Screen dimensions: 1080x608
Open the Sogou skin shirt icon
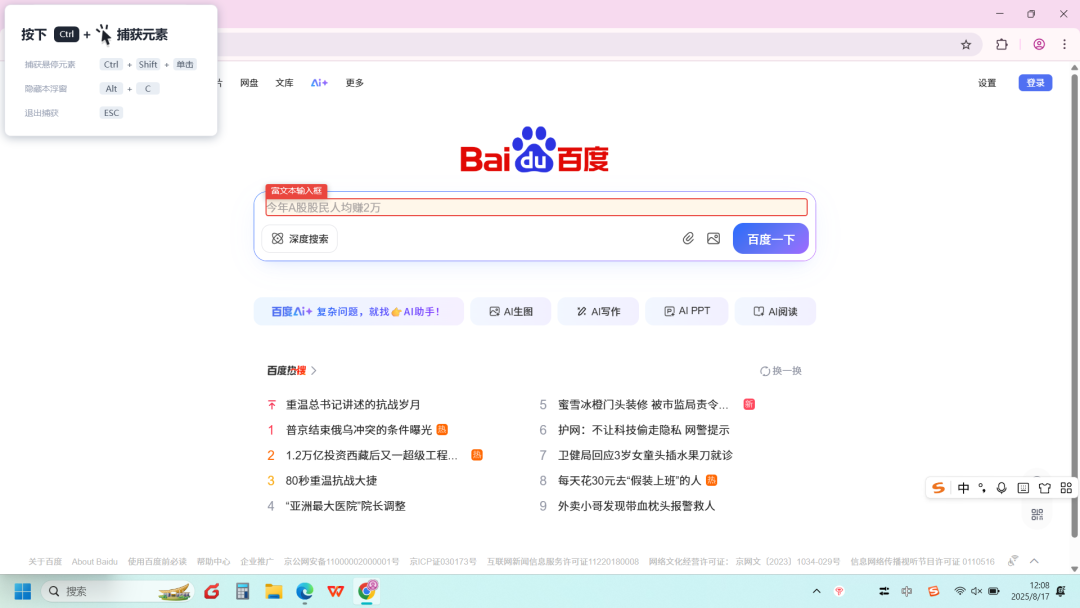pyautogui.click(x=1045, y=488)
